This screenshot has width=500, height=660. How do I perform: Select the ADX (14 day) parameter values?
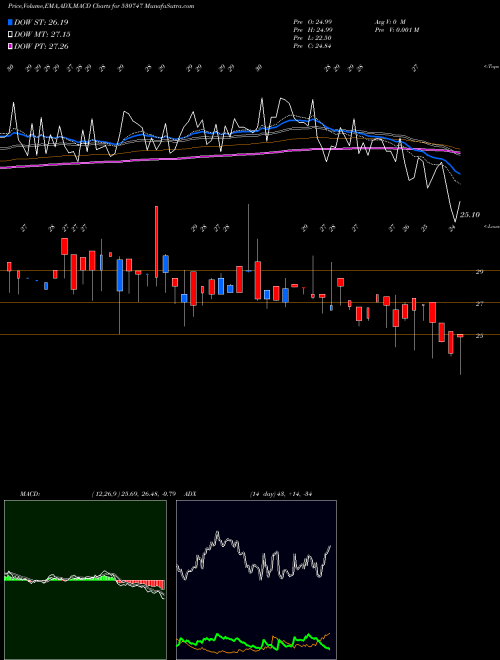(x=280, y=494)
